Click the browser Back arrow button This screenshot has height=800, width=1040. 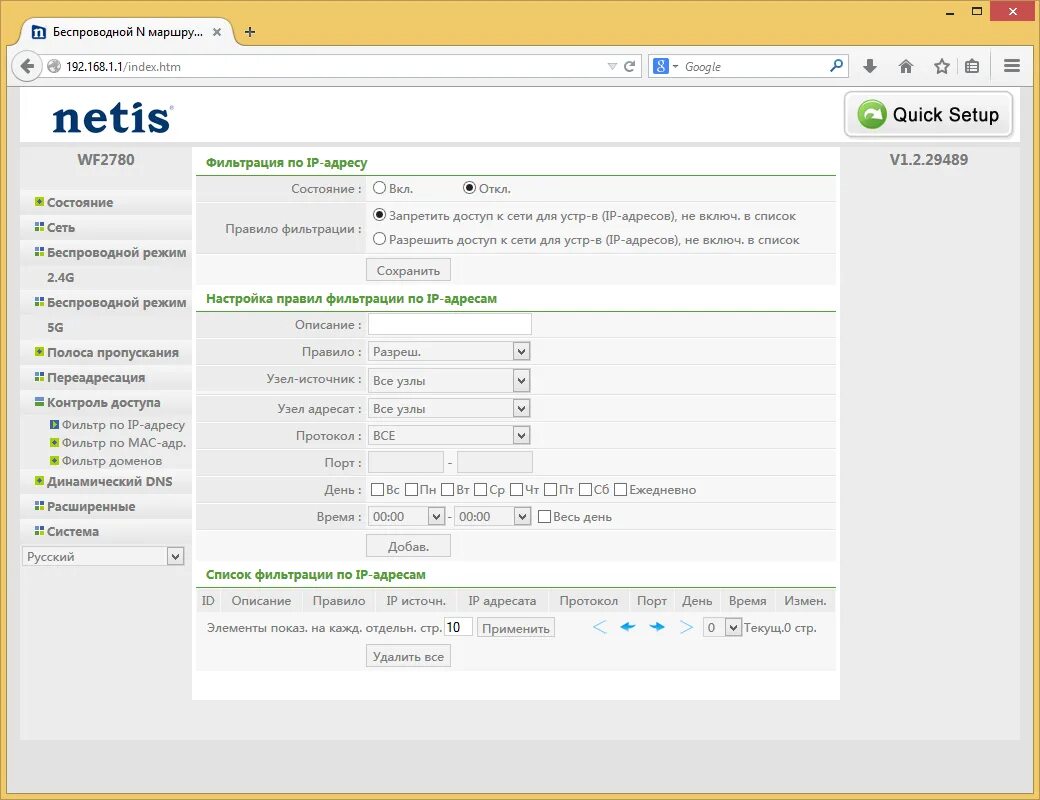[27, 66]
